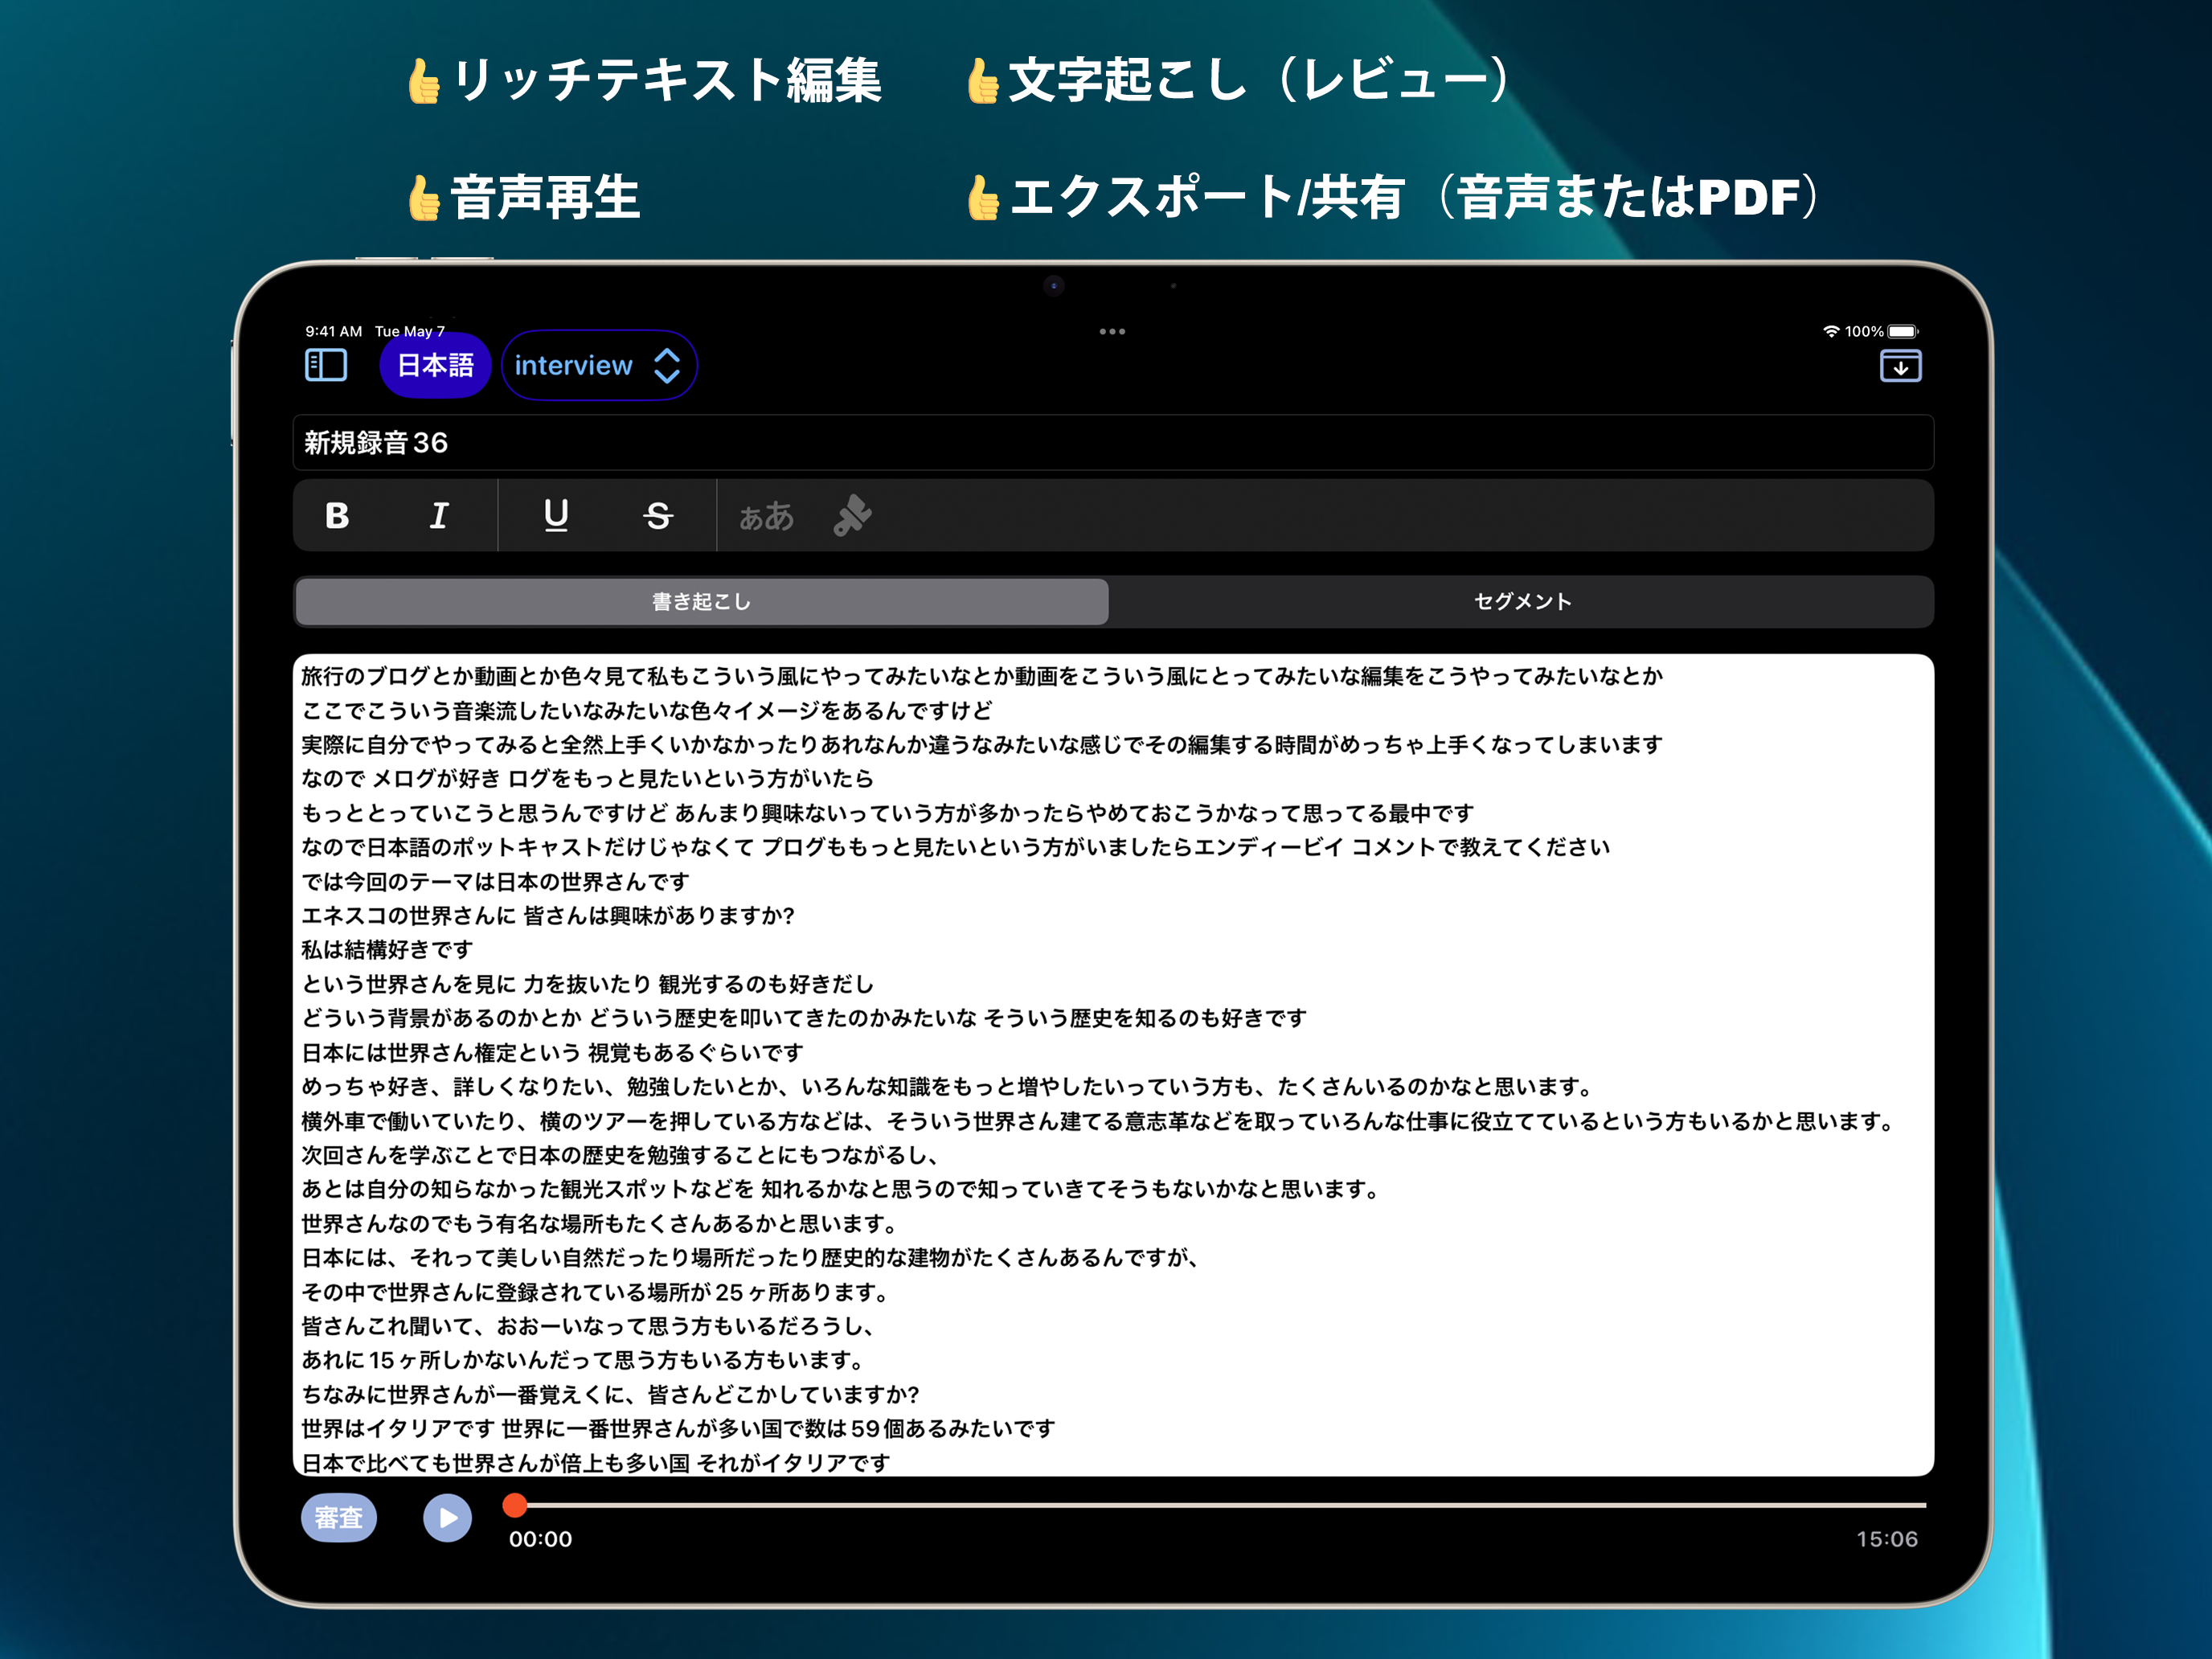Click the three-dot multitasking menu at top

1112,331
